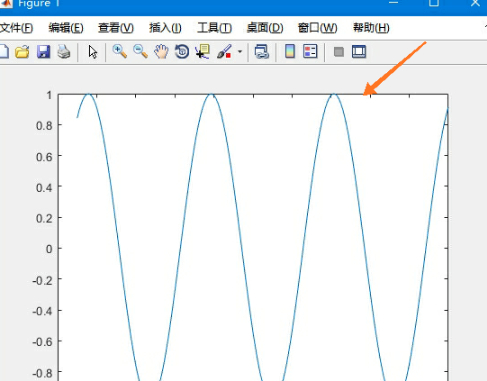
Task: Open the 帮助(H) menu
Action: [371, 28]
